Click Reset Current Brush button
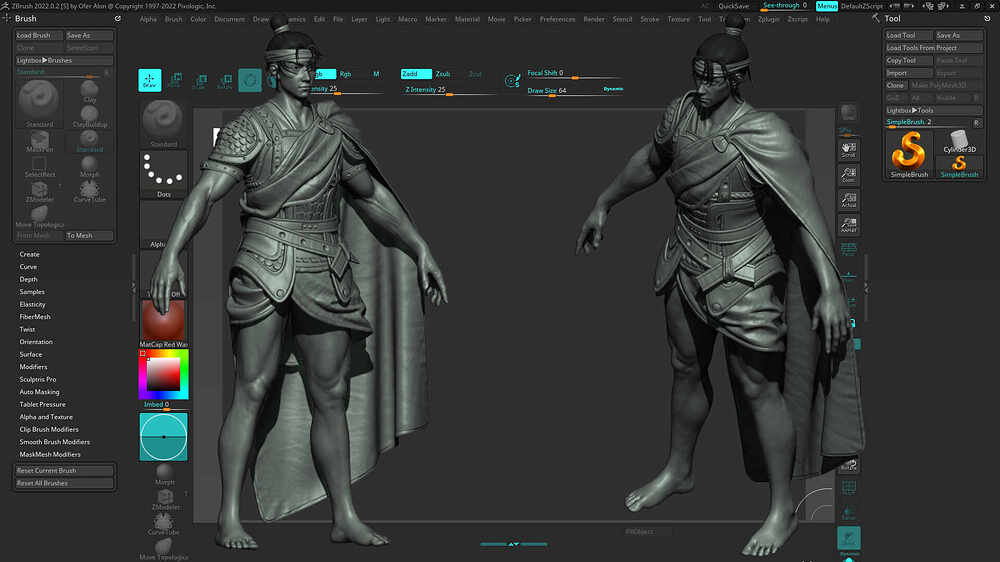 [x=64, y=471]
